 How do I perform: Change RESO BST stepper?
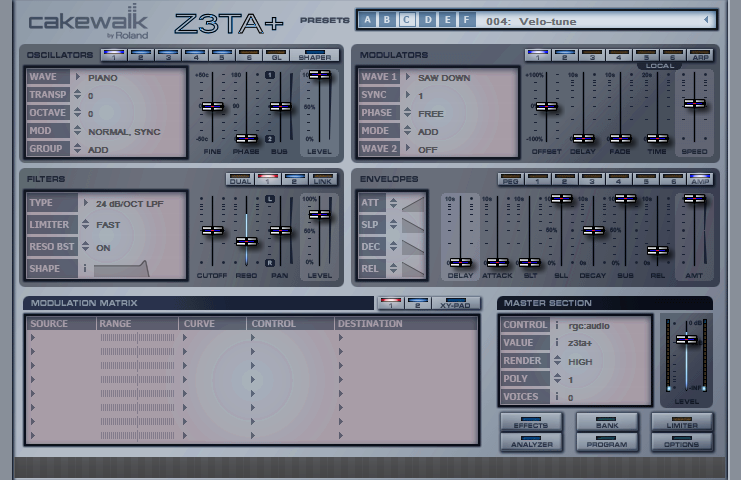pos(86,246)
